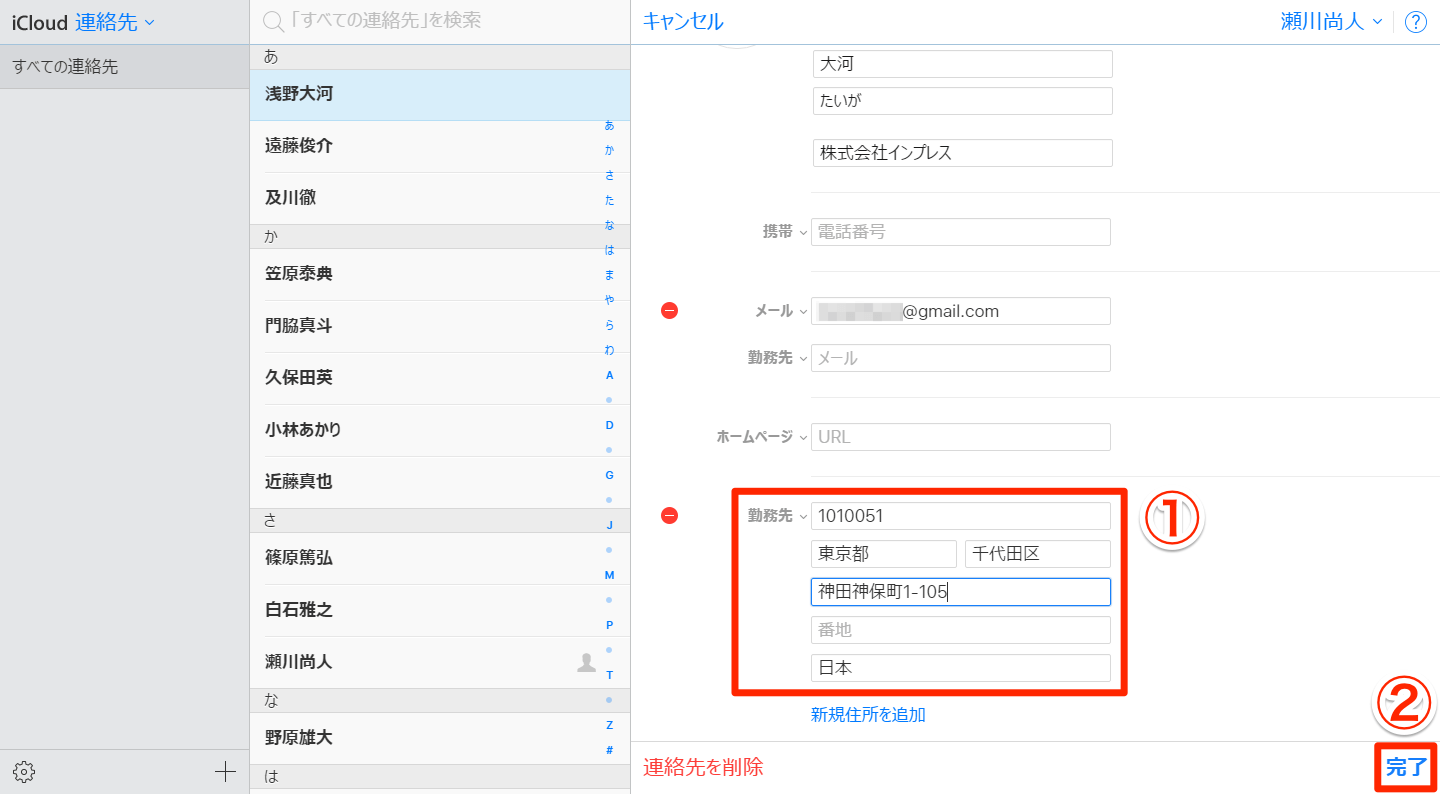
Task: Open the iCloud 連絡先 app switcher dropdown
Action: [84, 22]
